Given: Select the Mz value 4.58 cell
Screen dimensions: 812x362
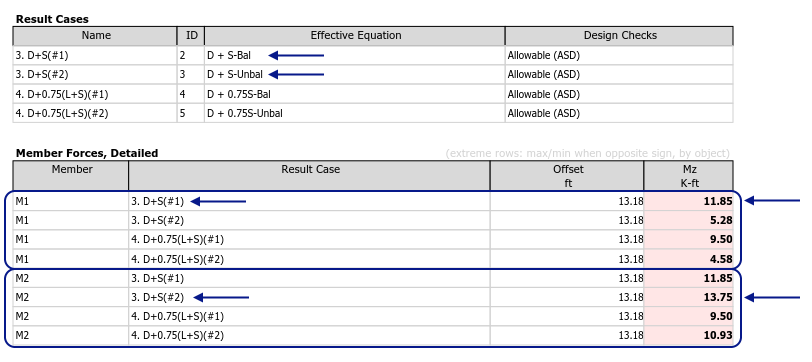Looking at the screenshot, I should point(689,259).
